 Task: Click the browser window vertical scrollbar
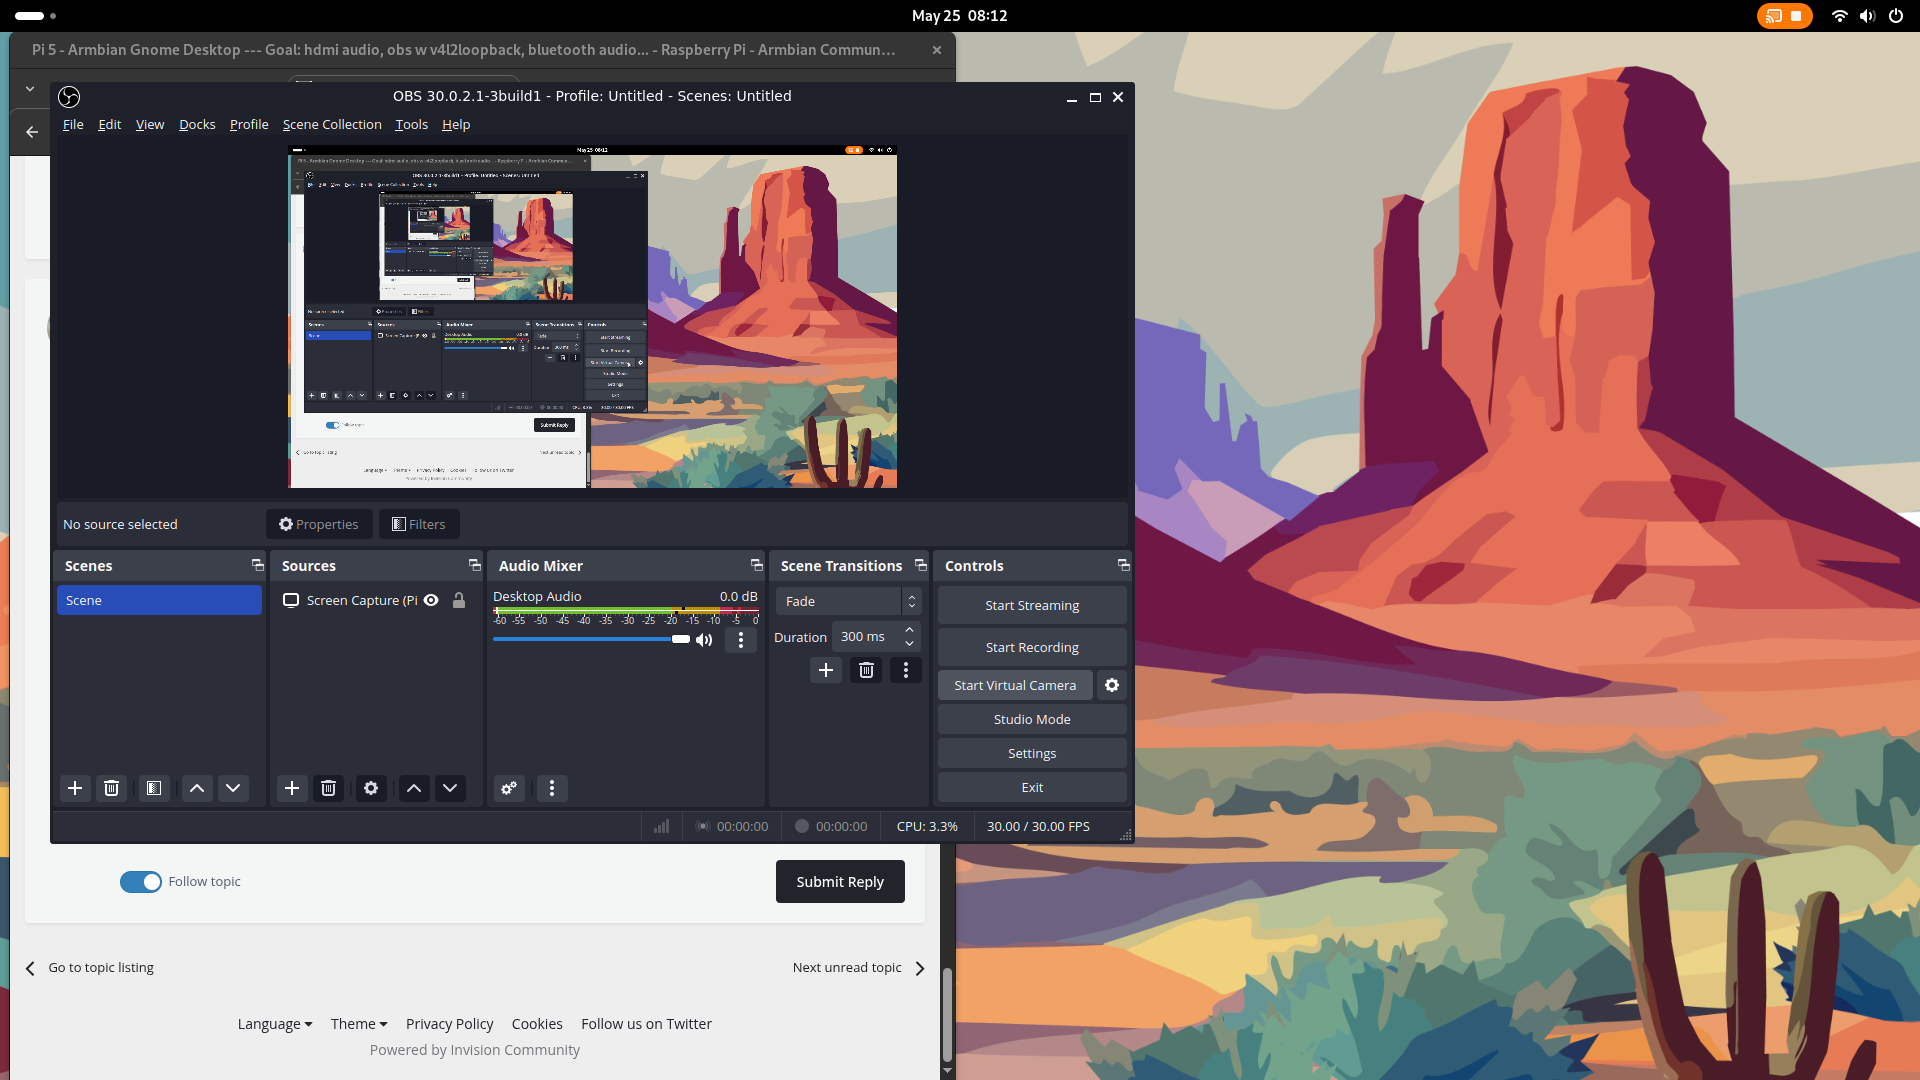(x=947, y=1015)
